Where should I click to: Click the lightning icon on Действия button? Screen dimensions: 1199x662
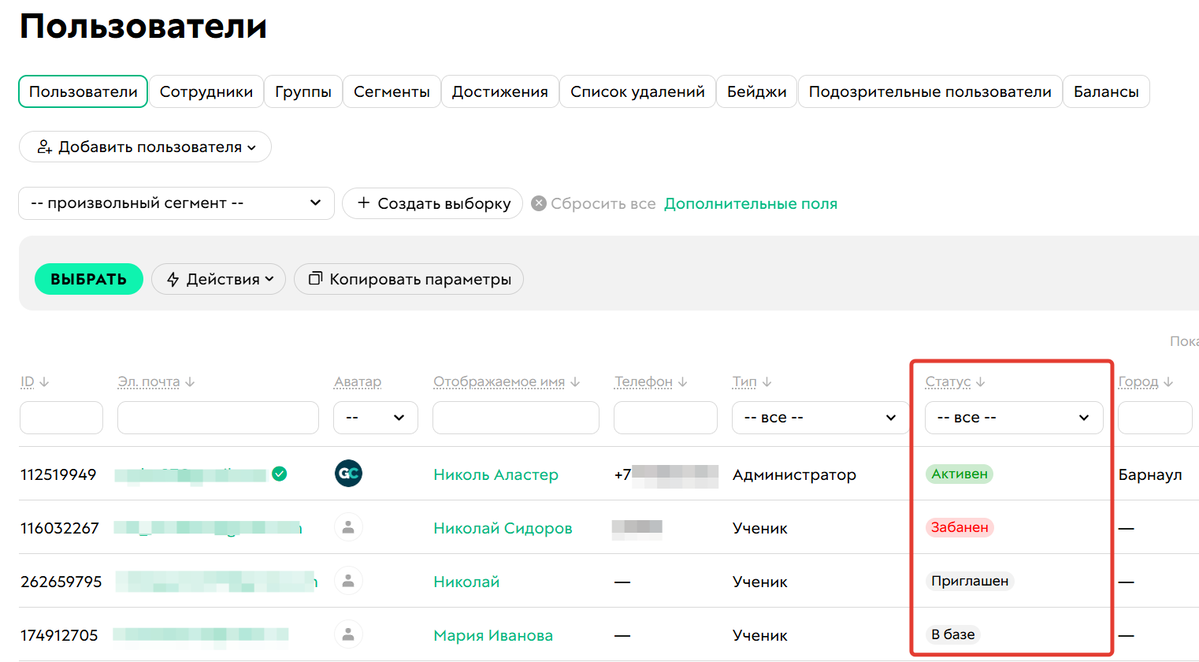click(174, 279)
